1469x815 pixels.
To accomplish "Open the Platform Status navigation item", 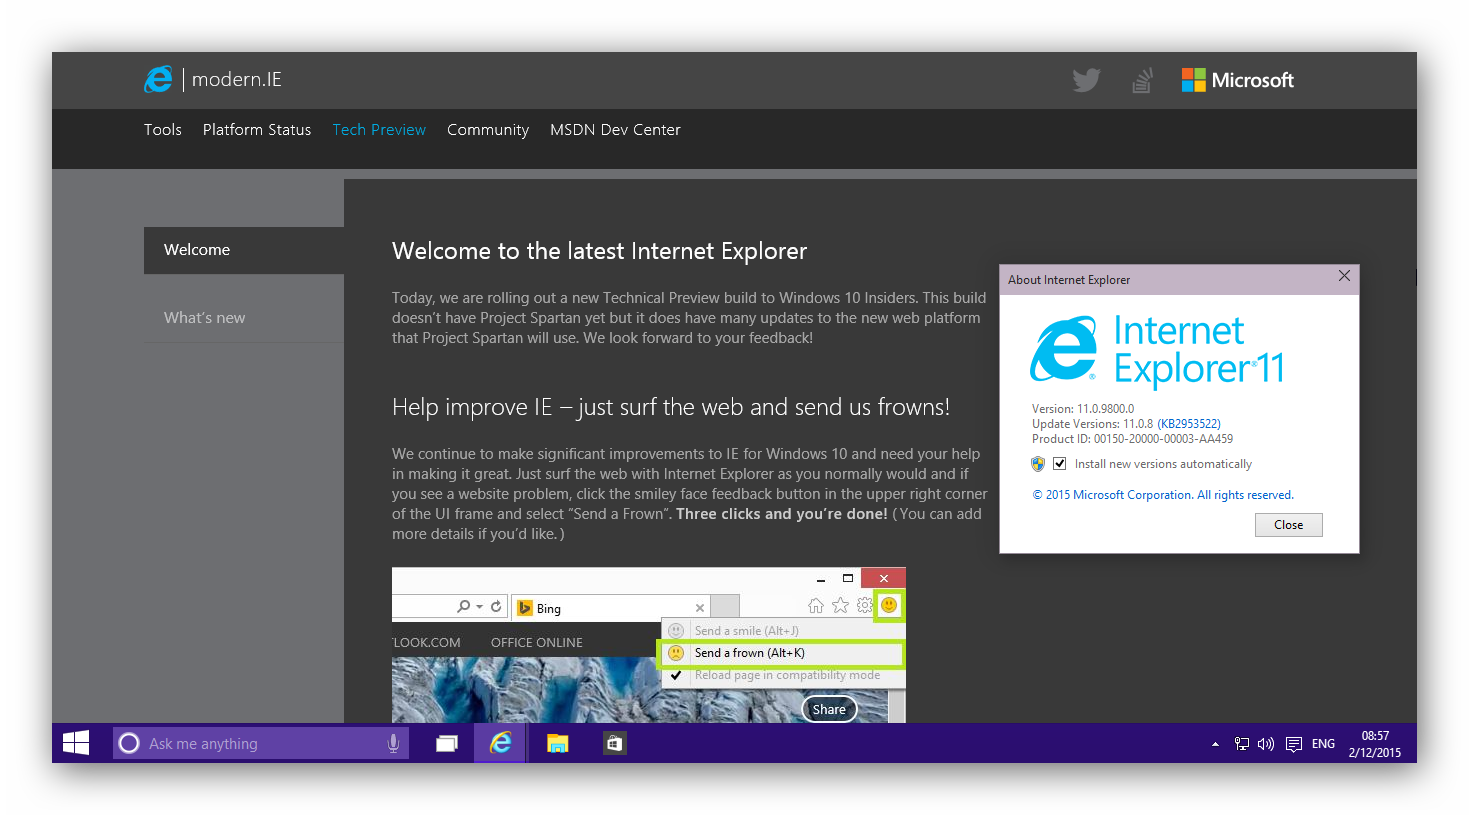I will coord(257,130).
